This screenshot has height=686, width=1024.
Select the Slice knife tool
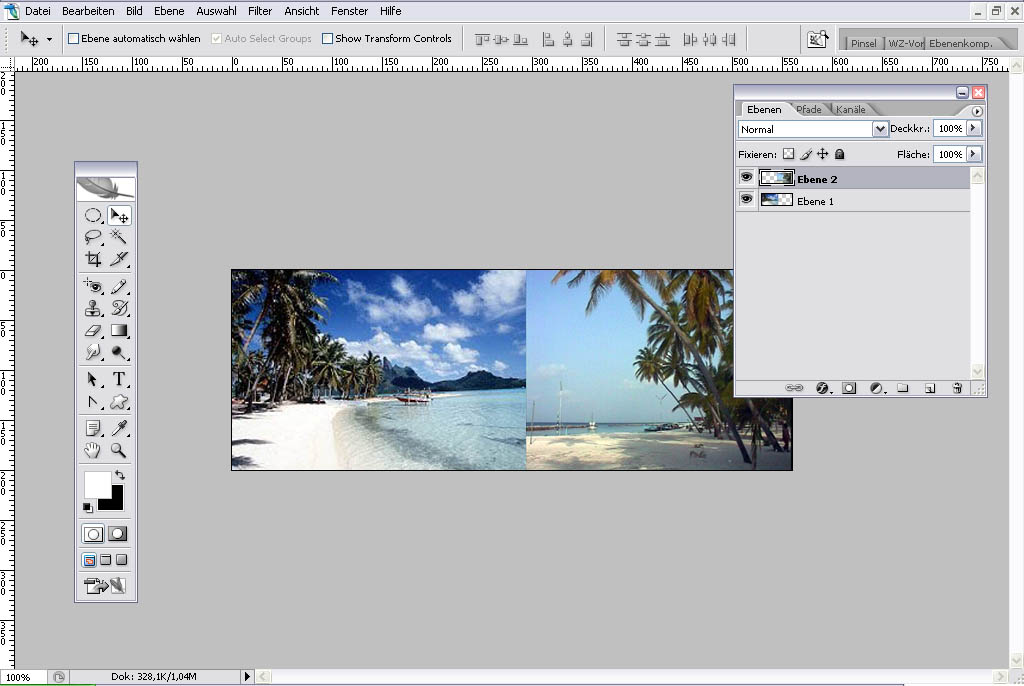[x=119, y=259]
